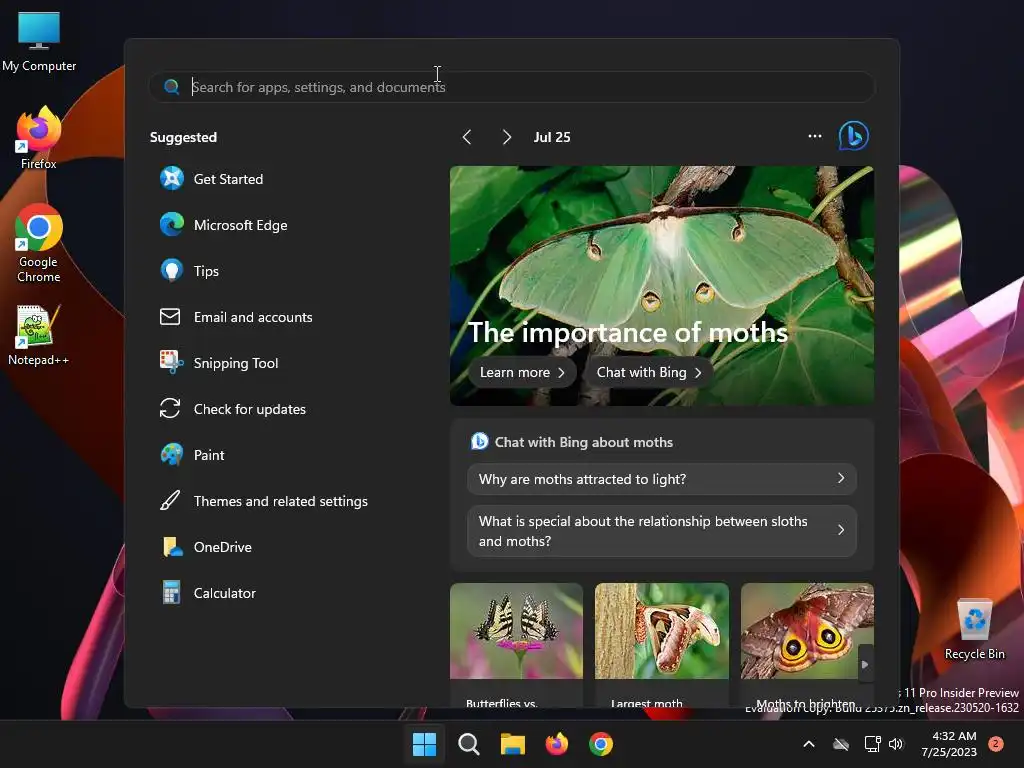The image size is (1024, 768).
Task: Click 'The importance of moths' title
Action: 628,332
